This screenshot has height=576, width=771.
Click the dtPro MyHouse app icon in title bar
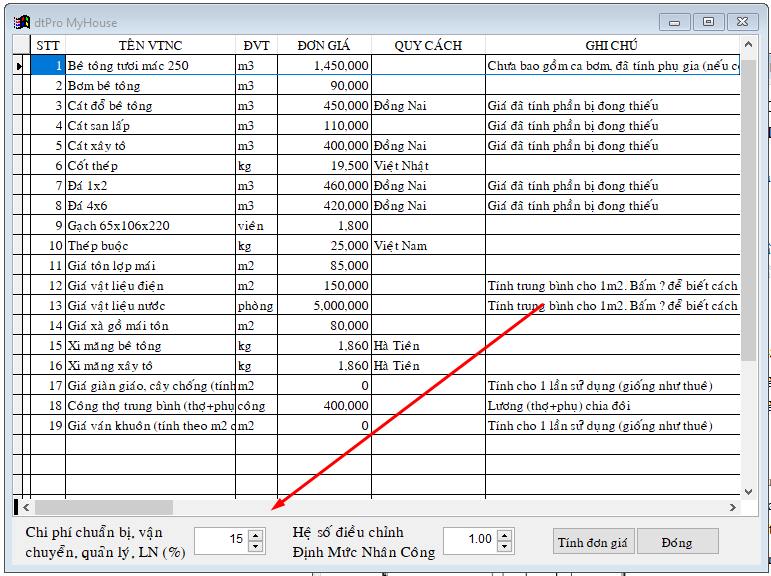point(19,21)
